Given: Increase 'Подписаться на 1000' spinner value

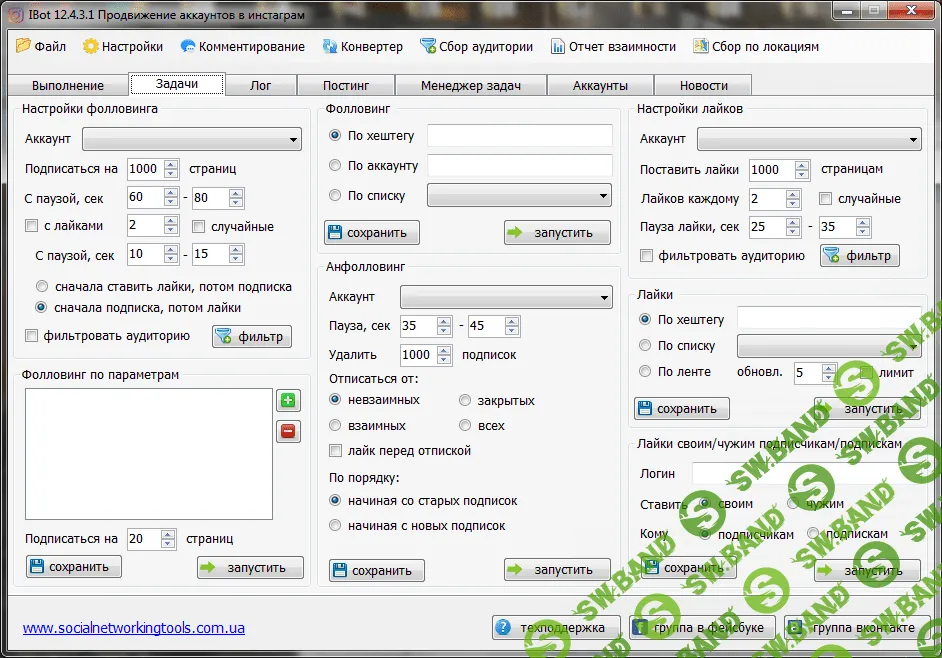Looking at the screenshot, I should [x=171, y=164].
